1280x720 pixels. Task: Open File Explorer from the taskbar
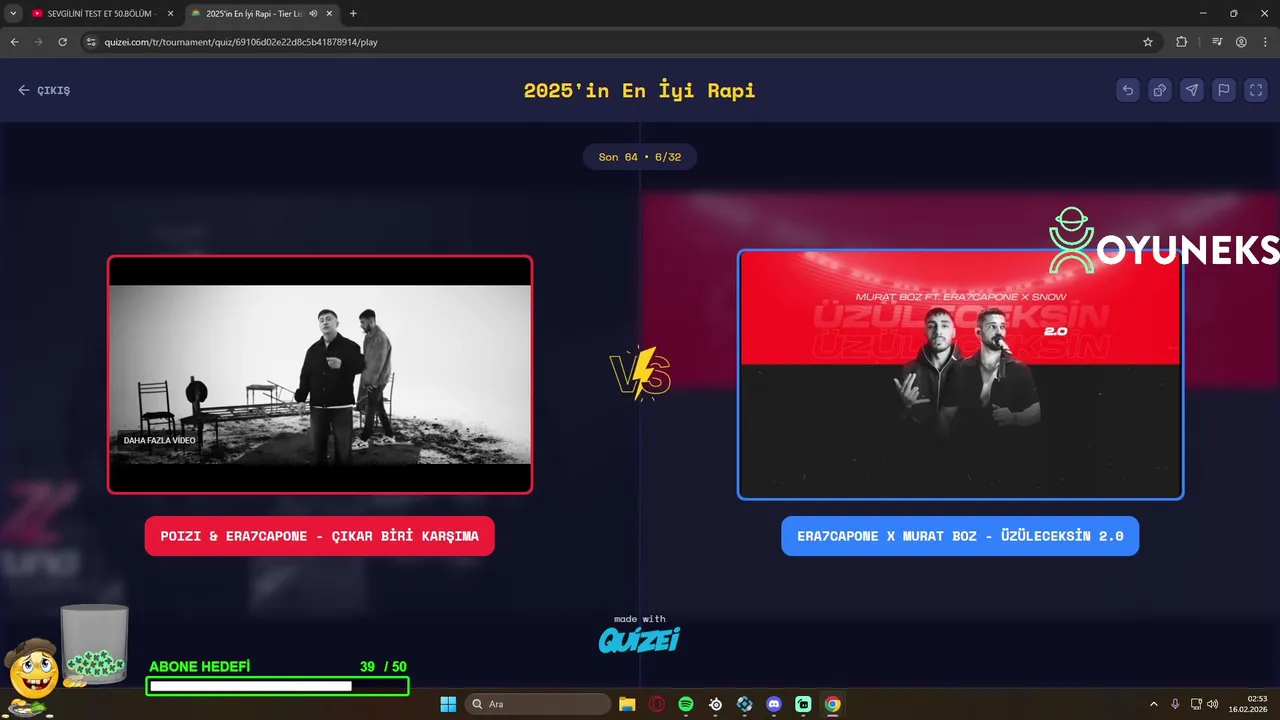click(x=627, y=704)
